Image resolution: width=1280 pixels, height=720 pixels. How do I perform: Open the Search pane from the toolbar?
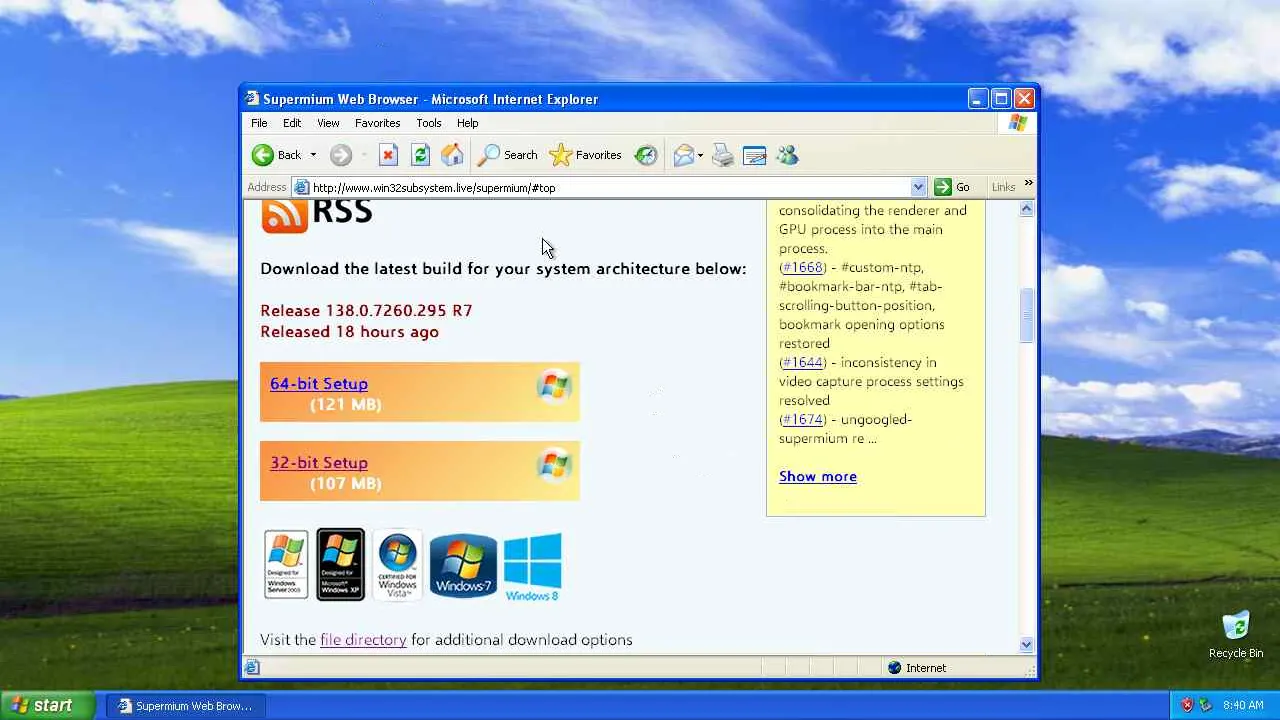tap(507, 155)
